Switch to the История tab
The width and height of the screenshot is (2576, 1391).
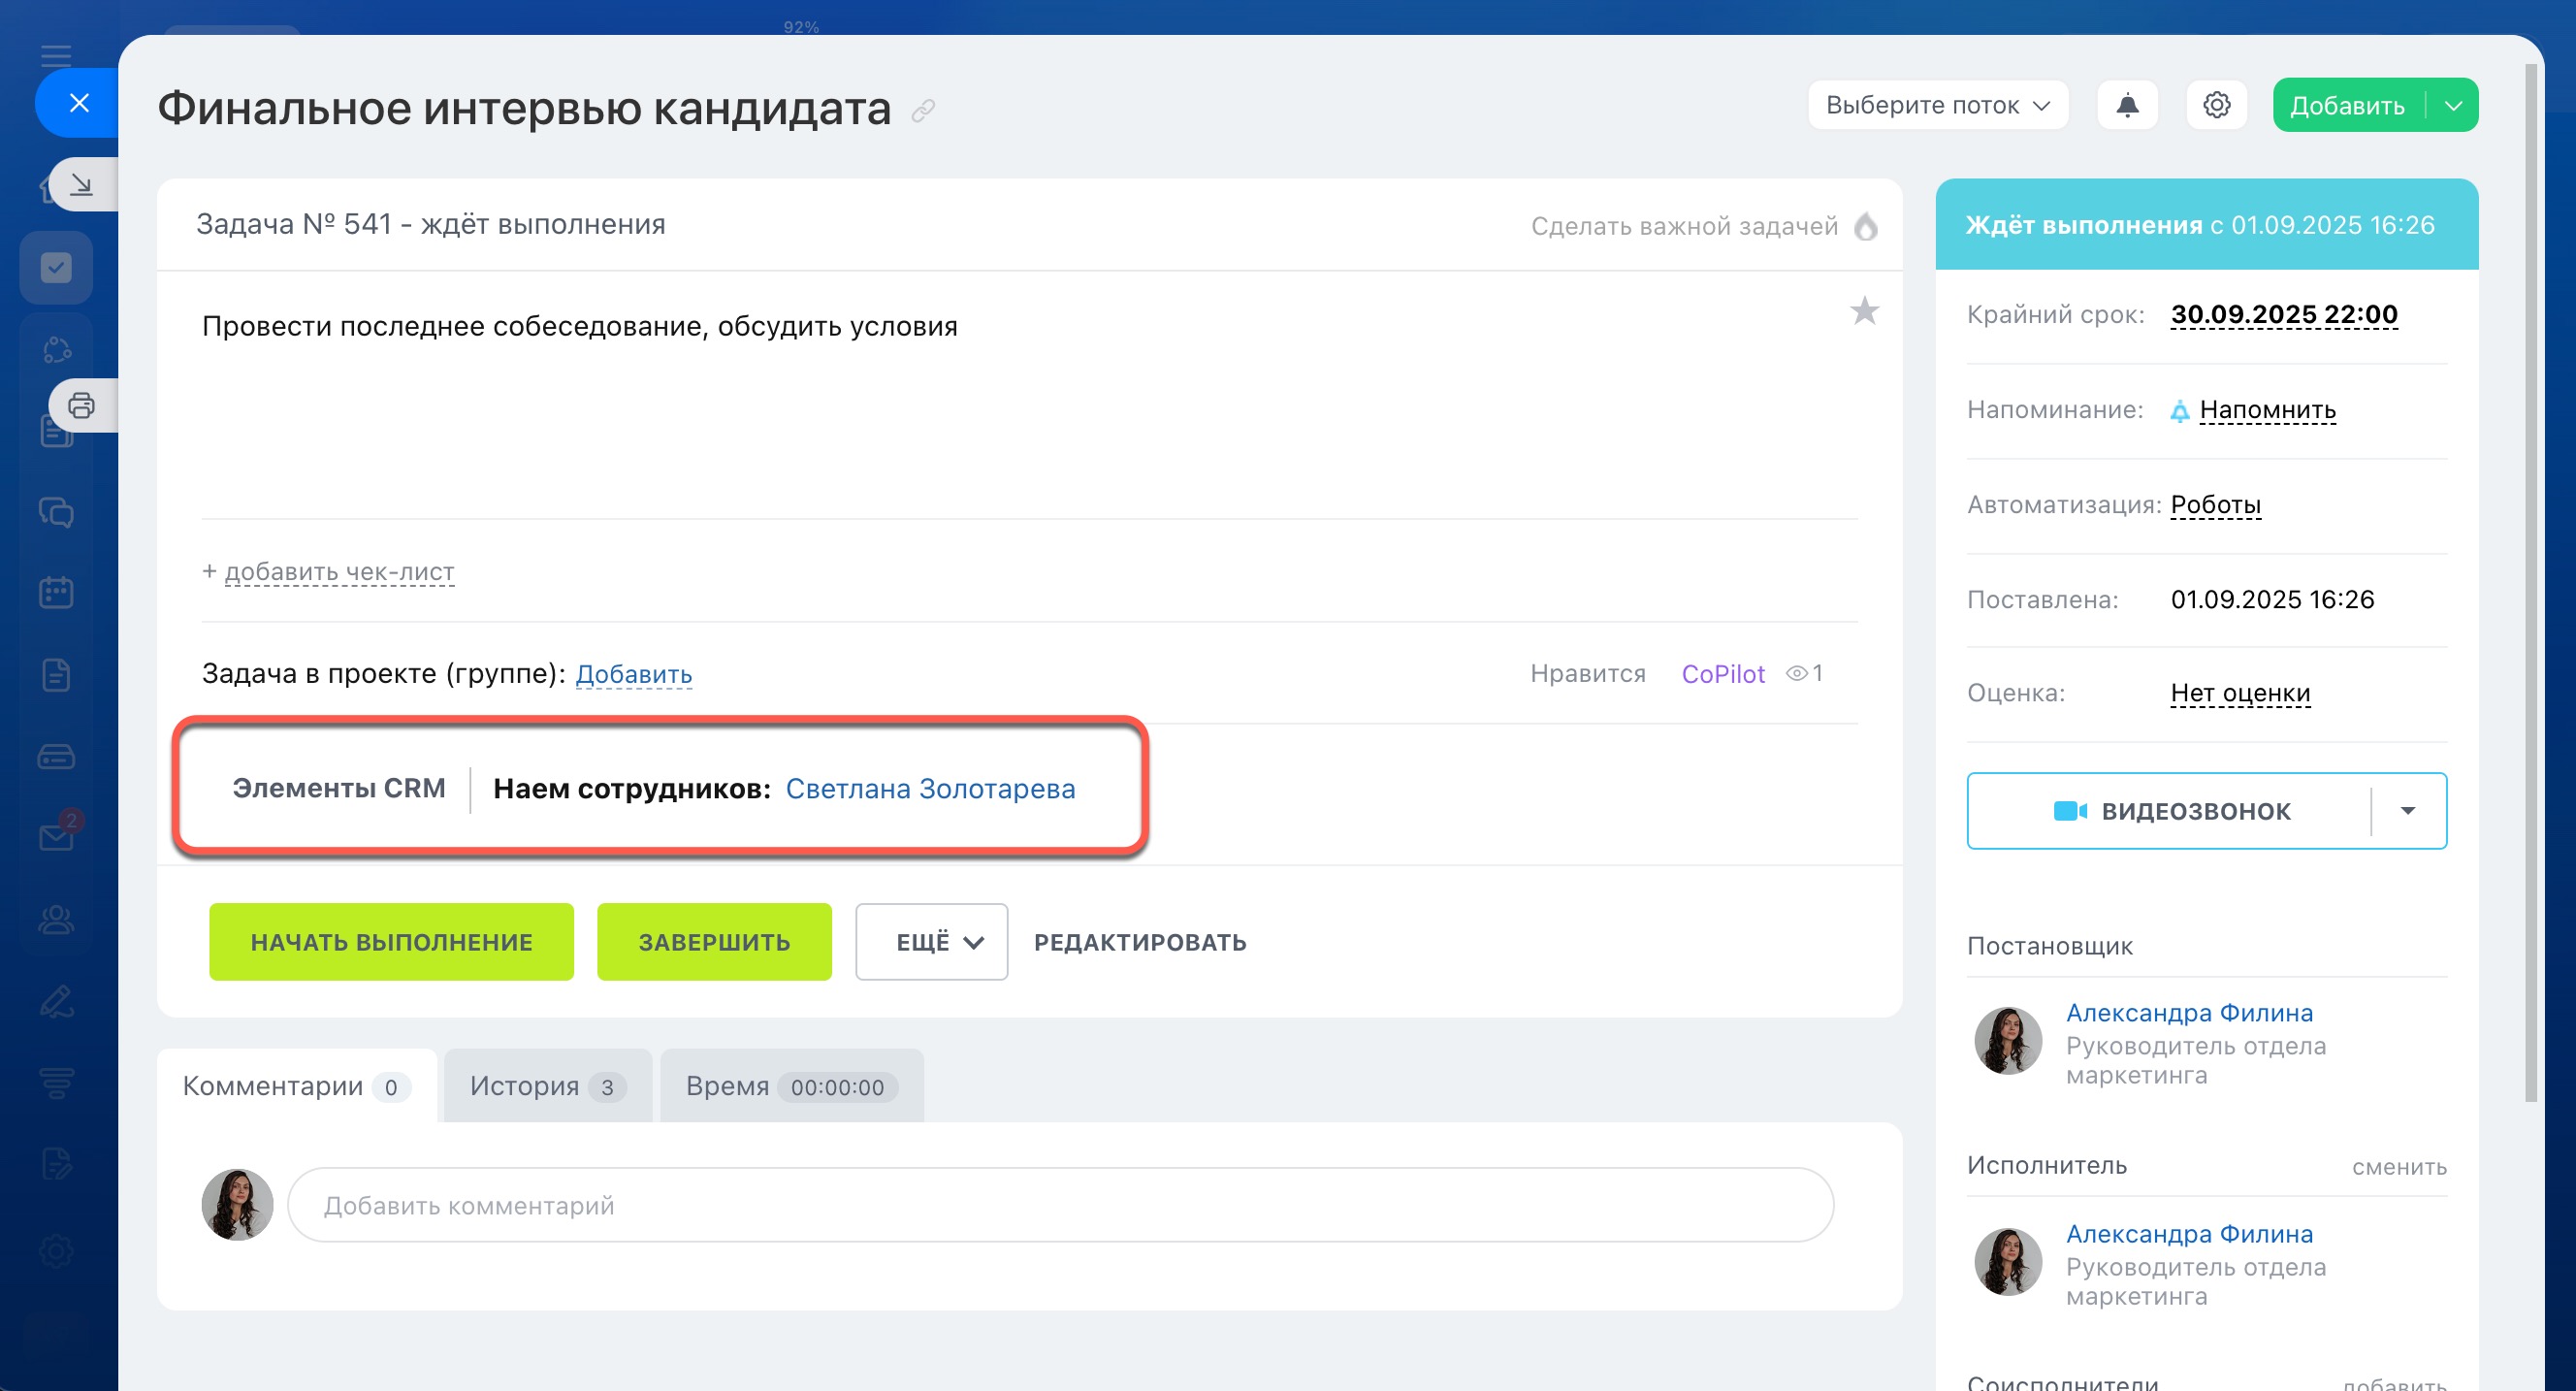tap(546, 1086)
